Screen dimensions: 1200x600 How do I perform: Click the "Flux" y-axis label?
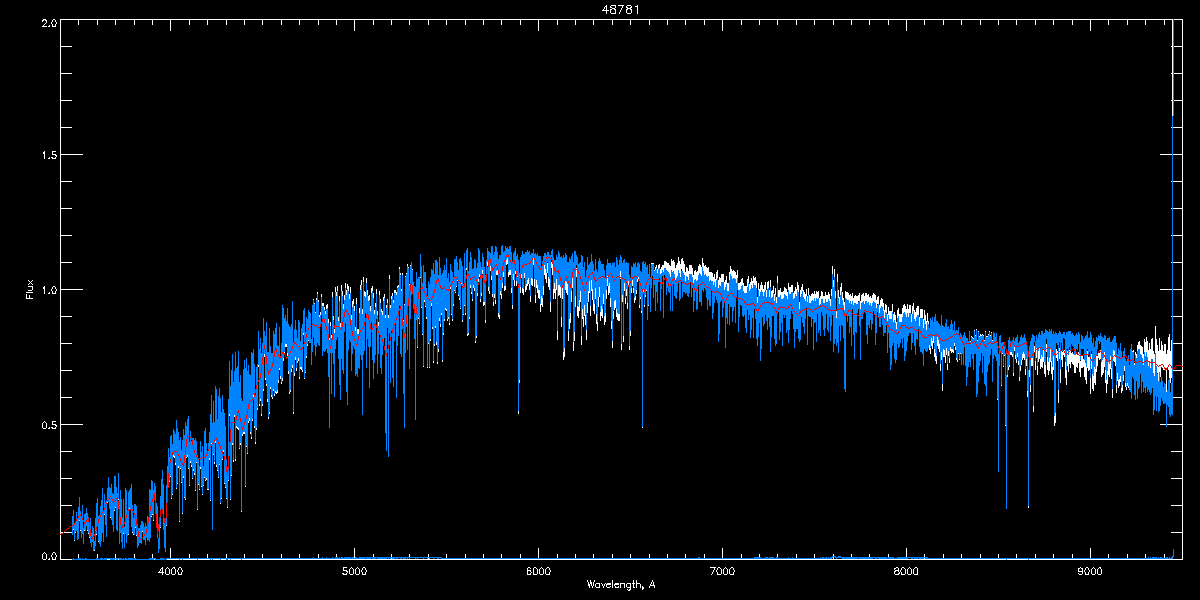click(30, 288)
